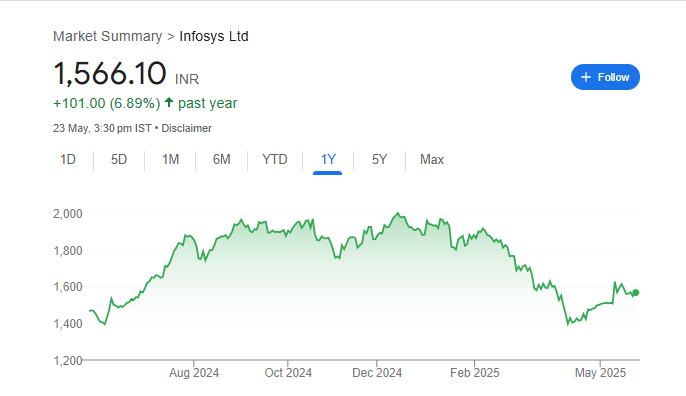The height and width of the screenshot is (396, 686).
Task: Click the May 2025 axis label
Action: tap(600, 373)
